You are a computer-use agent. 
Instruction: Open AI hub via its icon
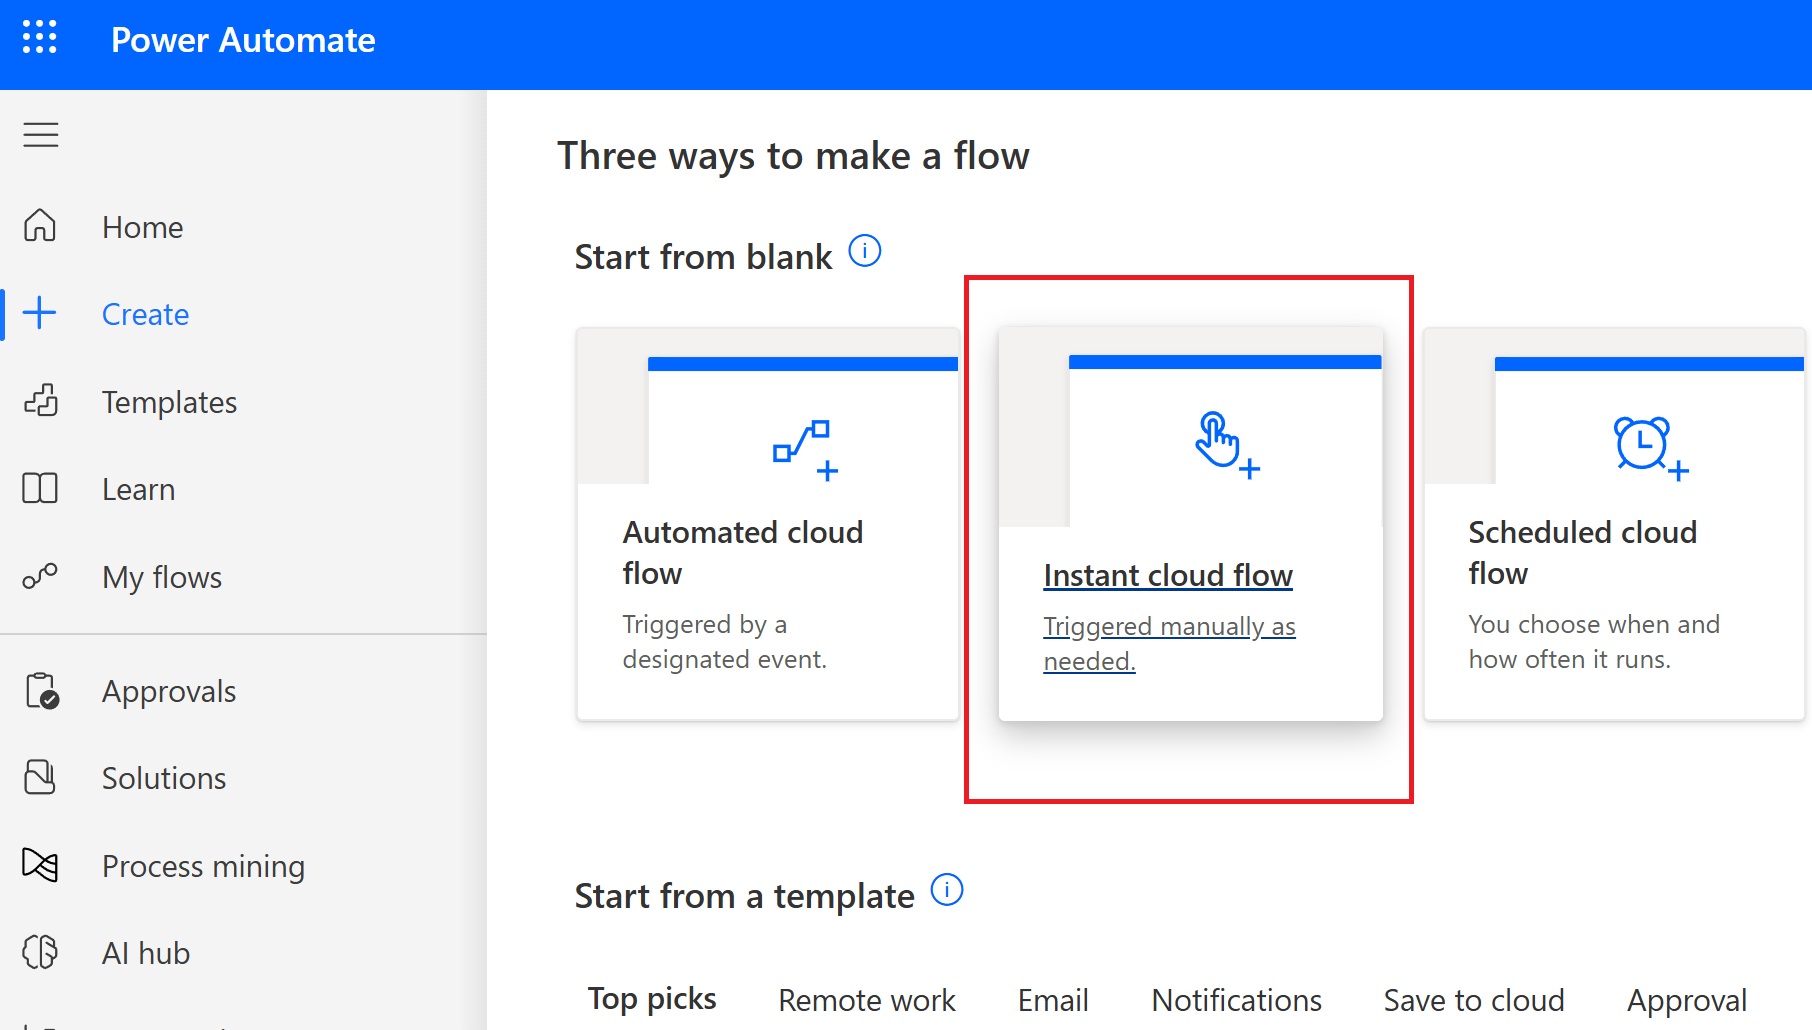pos(40,952)
